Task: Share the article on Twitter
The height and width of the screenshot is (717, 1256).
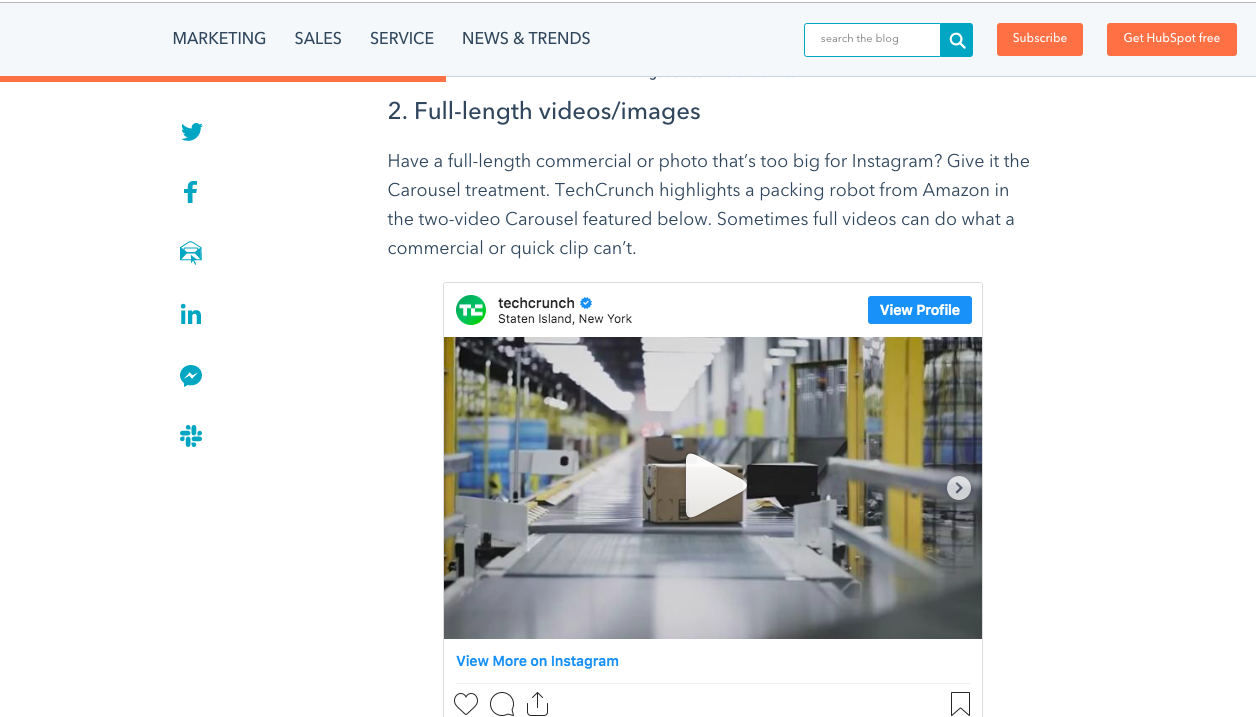Action: tap(192, 132)
